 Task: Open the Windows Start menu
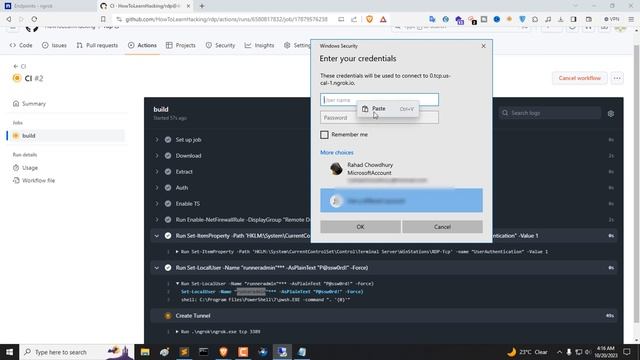pos(9,352)
